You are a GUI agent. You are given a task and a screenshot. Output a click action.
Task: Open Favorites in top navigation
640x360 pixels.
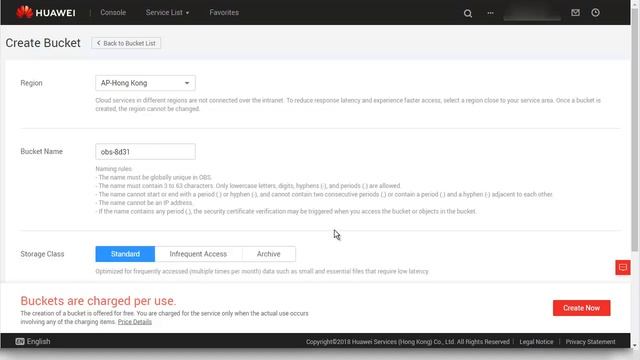(224, 12)
